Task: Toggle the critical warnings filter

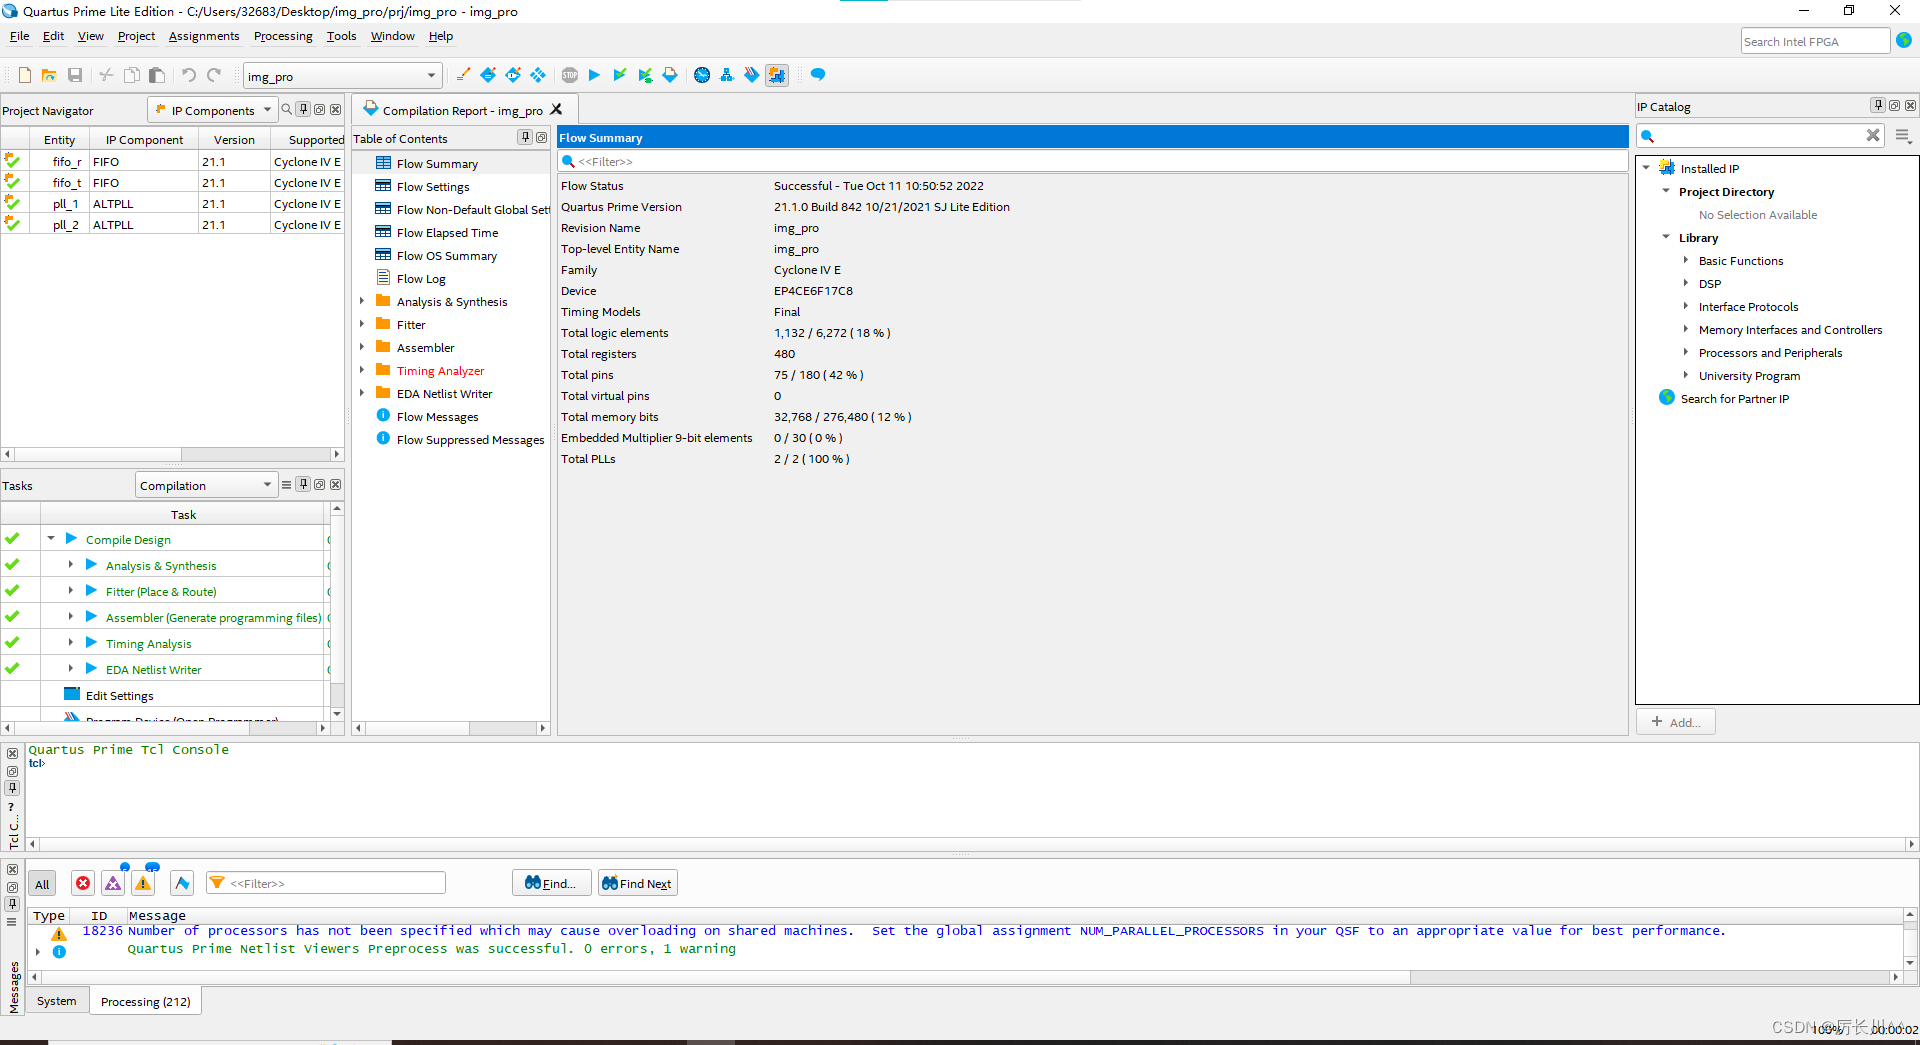Action: click(x=113, y=883)
